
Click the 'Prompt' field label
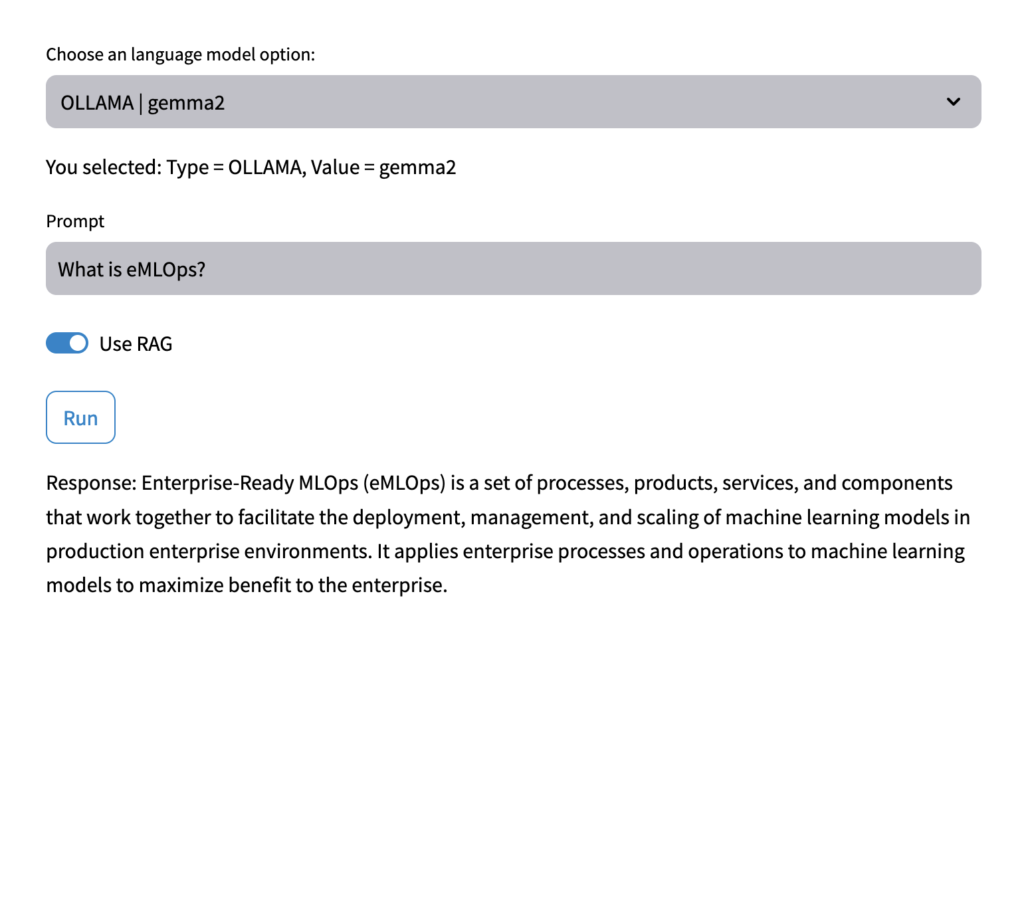tap(75, 221)
